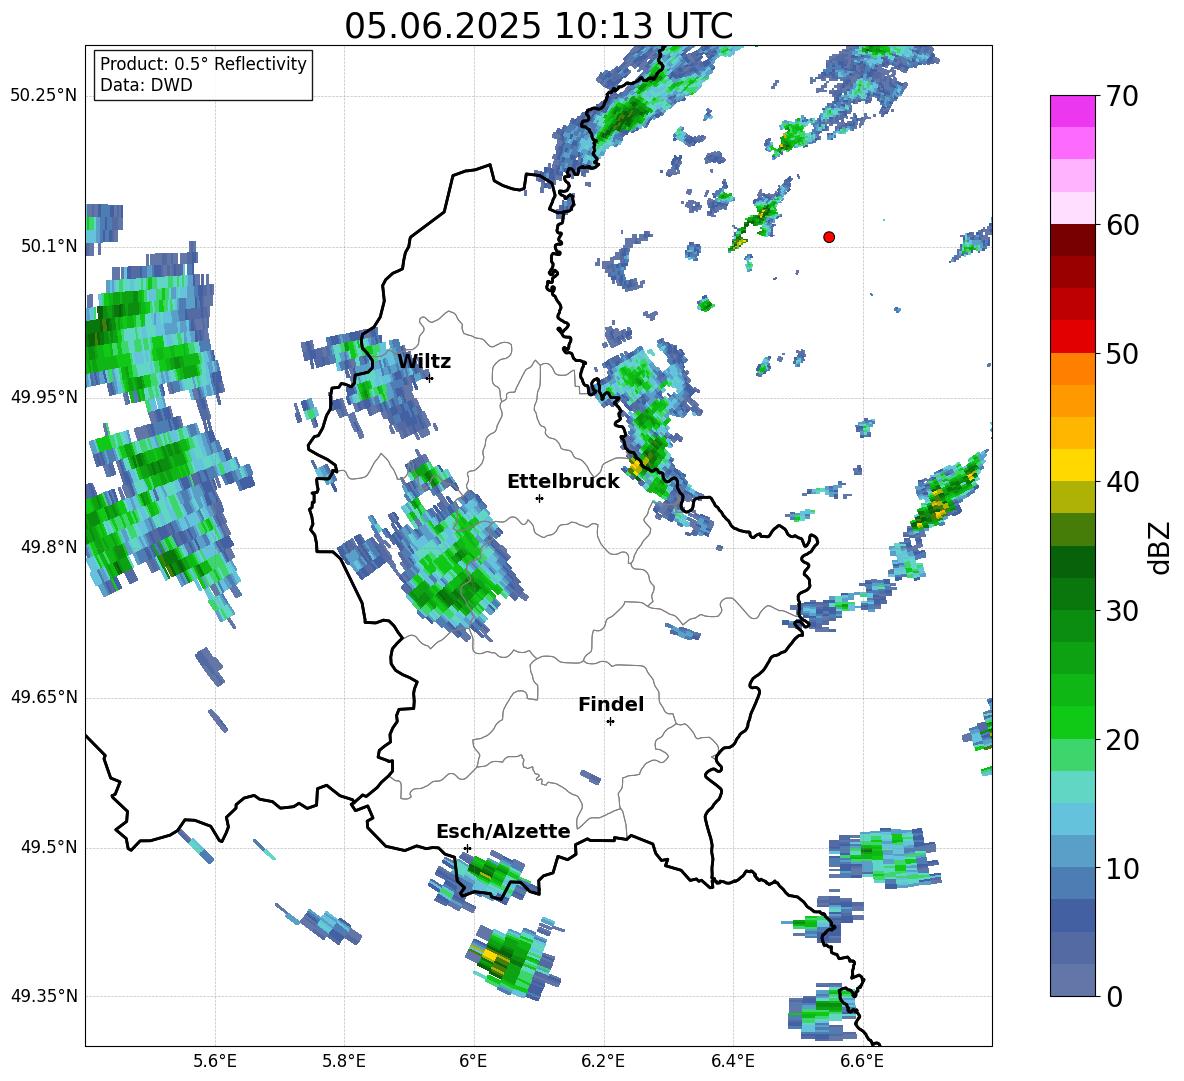This screenshot has width=1184, height=1081.
Task: Click the Ettelbruck city label
Action: pos(563,482)
